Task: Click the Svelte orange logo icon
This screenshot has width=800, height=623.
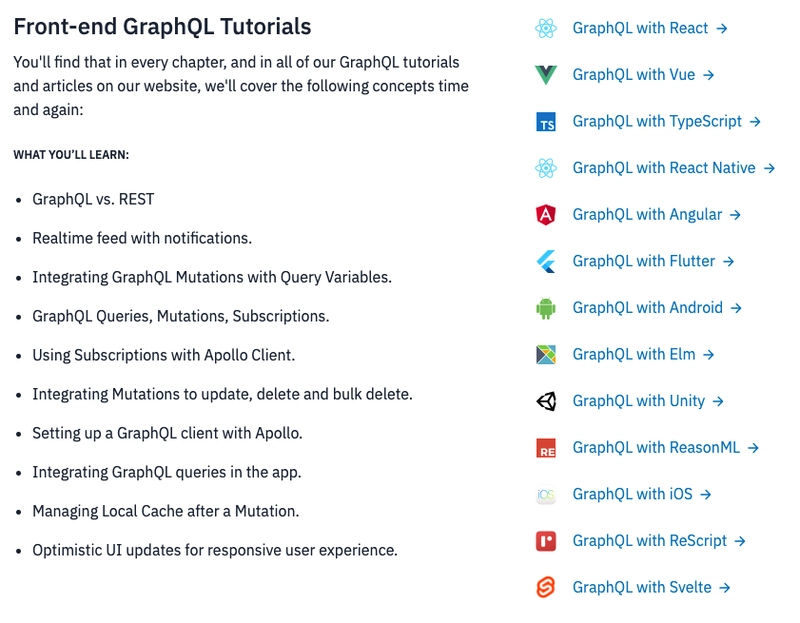Action: point(545,587)
